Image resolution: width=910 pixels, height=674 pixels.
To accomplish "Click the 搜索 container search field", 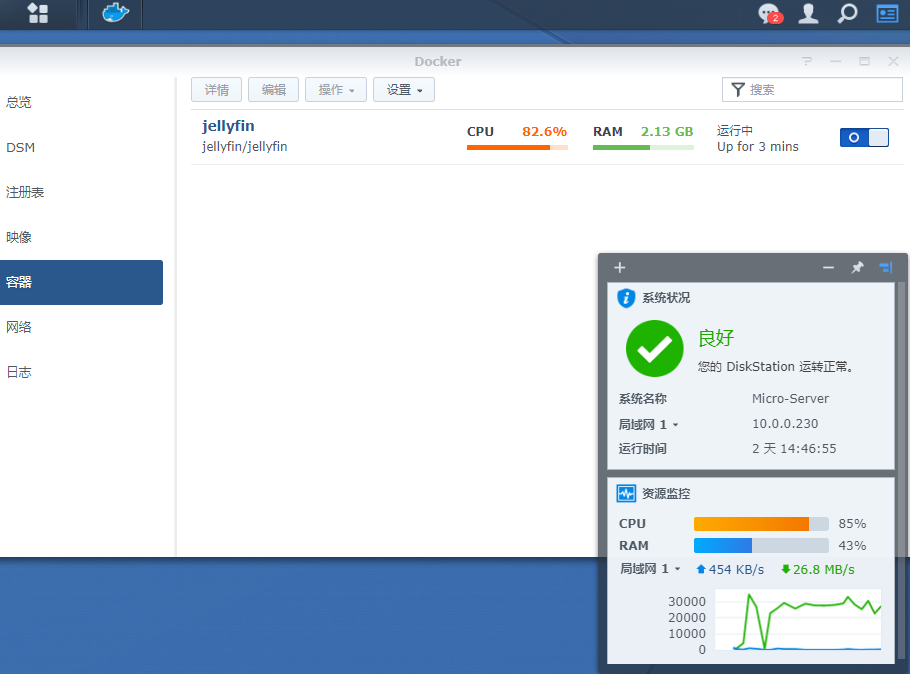I will pos(820,90).
